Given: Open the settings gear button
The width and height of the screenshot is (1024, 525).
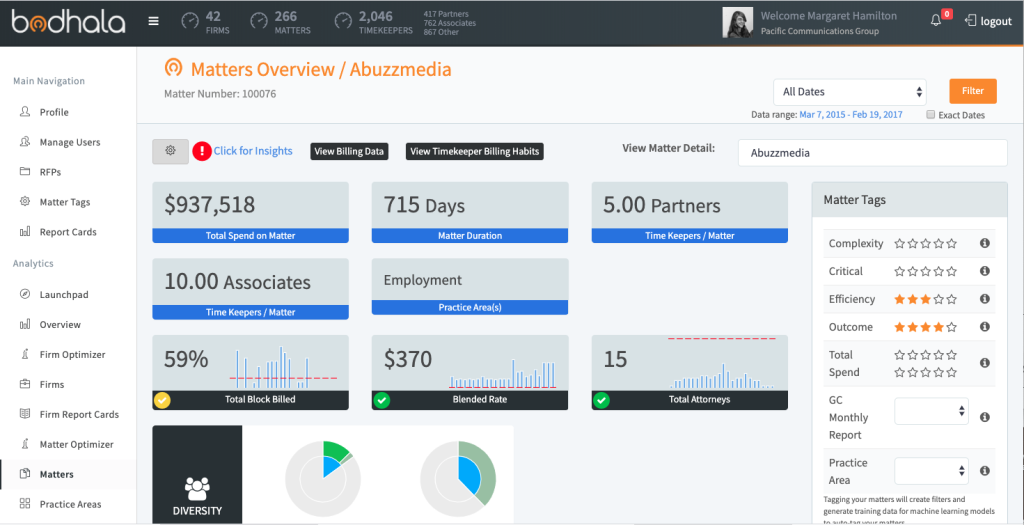Looking at the screenshot, I should 170,151.
